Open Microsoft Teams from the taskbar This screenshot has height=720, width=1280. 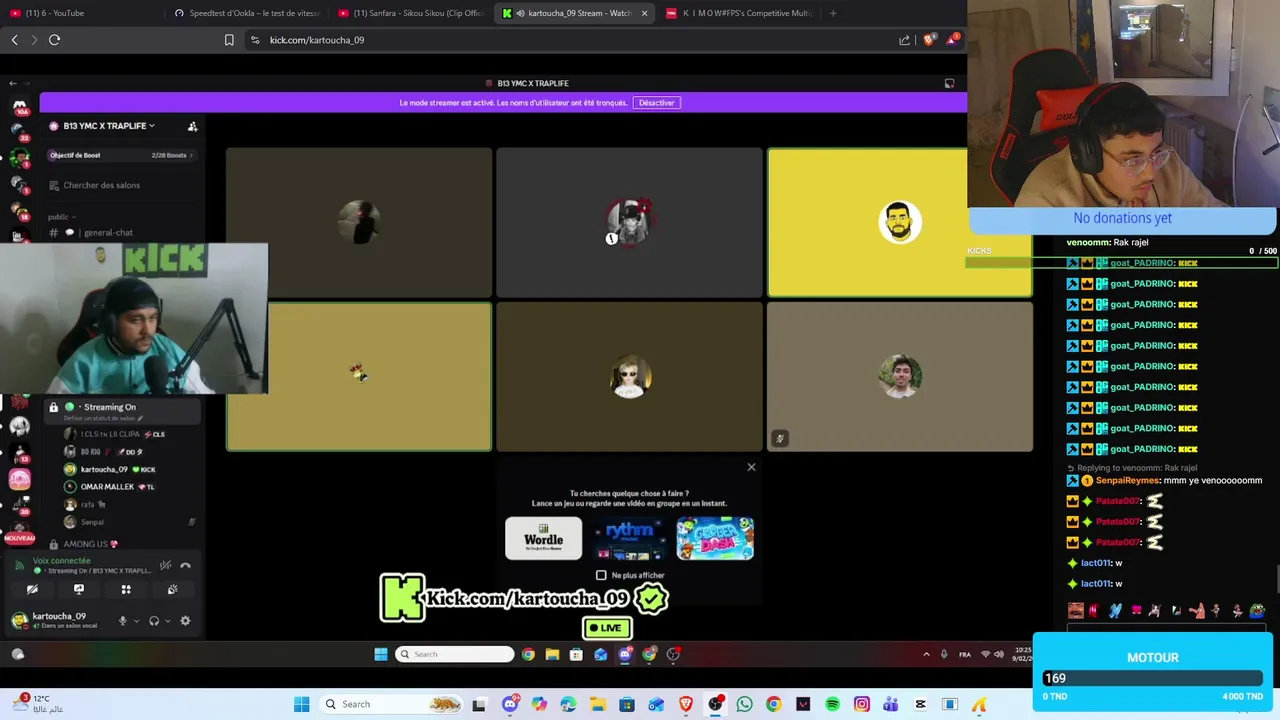click(891, 704)
